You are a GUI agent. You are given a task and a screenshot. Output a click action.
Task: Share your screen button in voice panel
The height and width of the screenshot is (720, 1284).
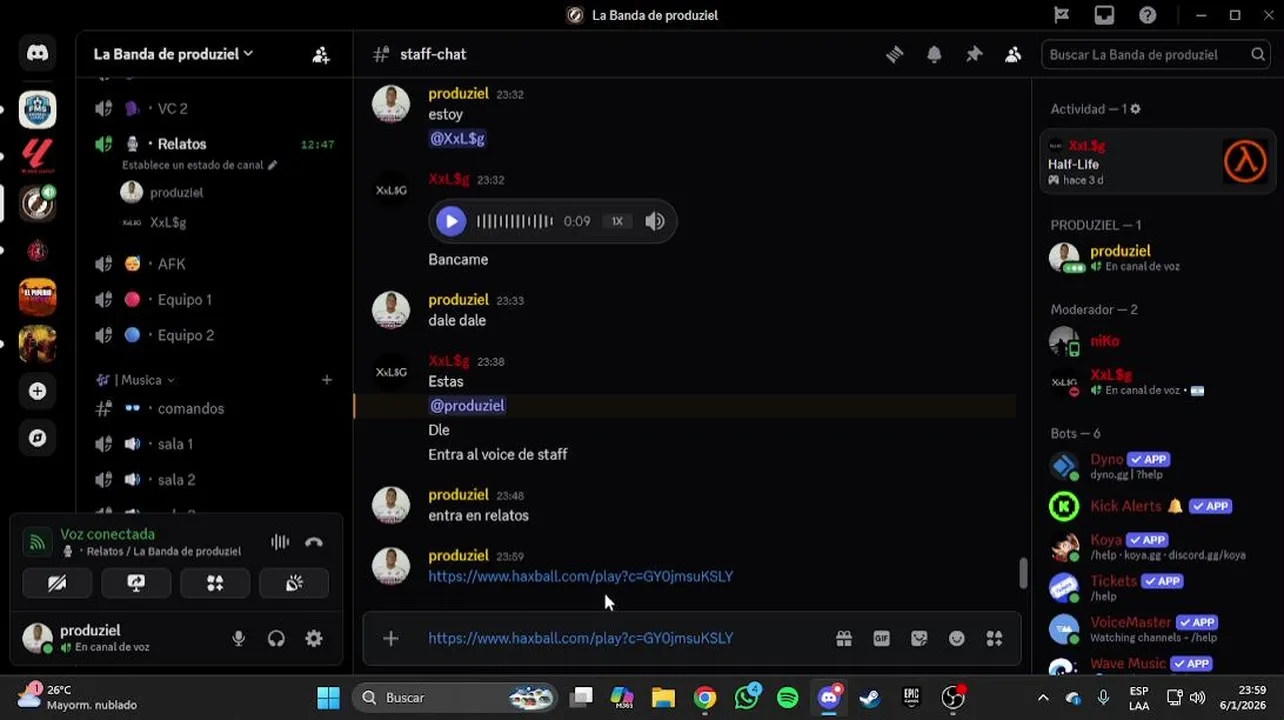(136, 583)
